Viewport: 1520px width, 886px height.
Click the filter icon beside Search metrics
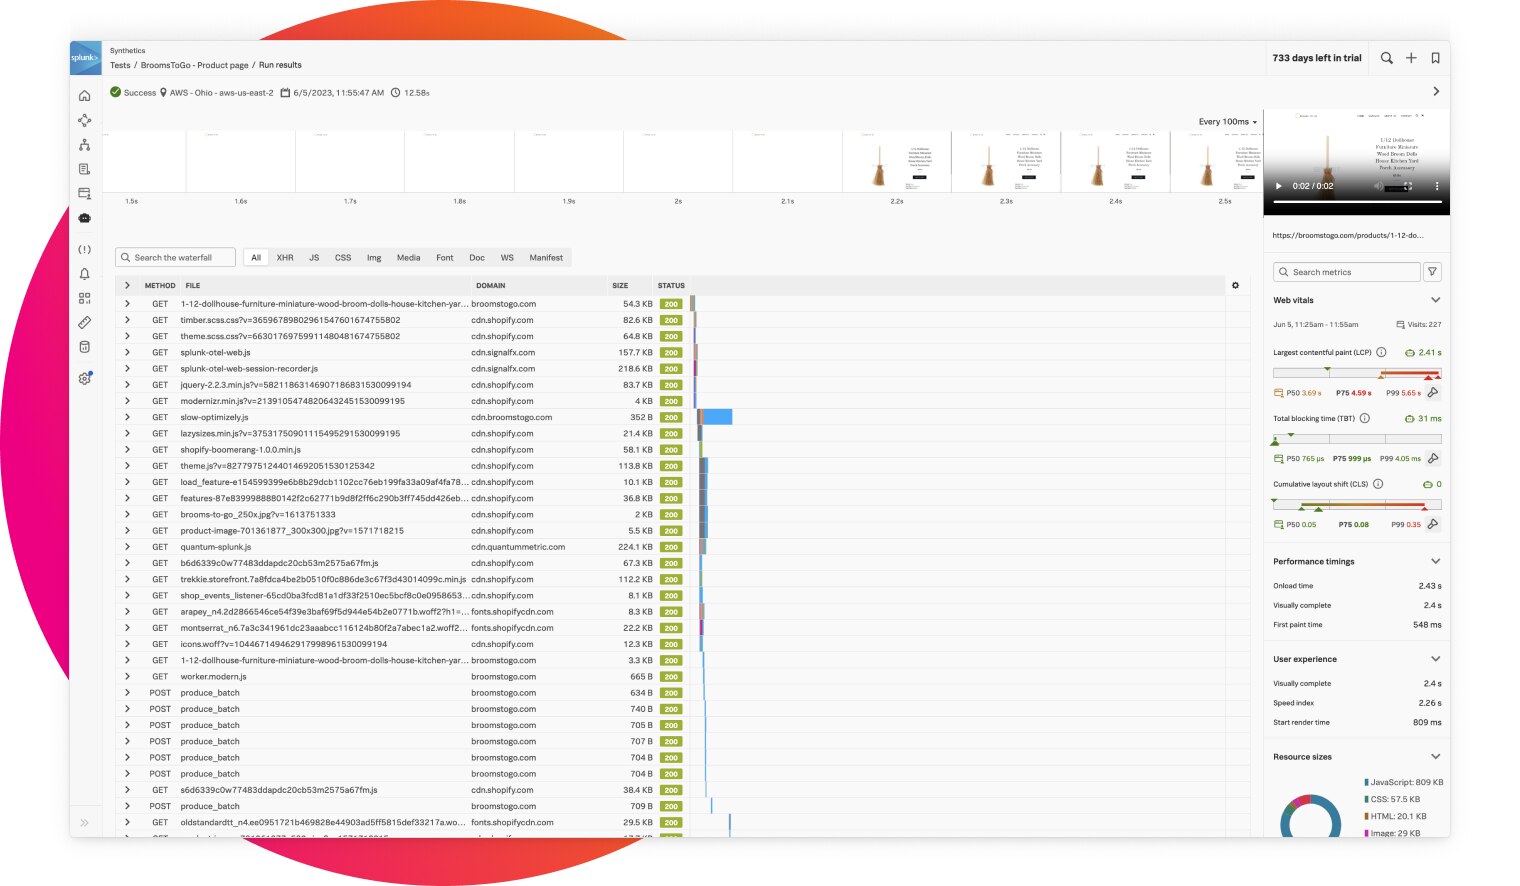(x=1432, y=272)
